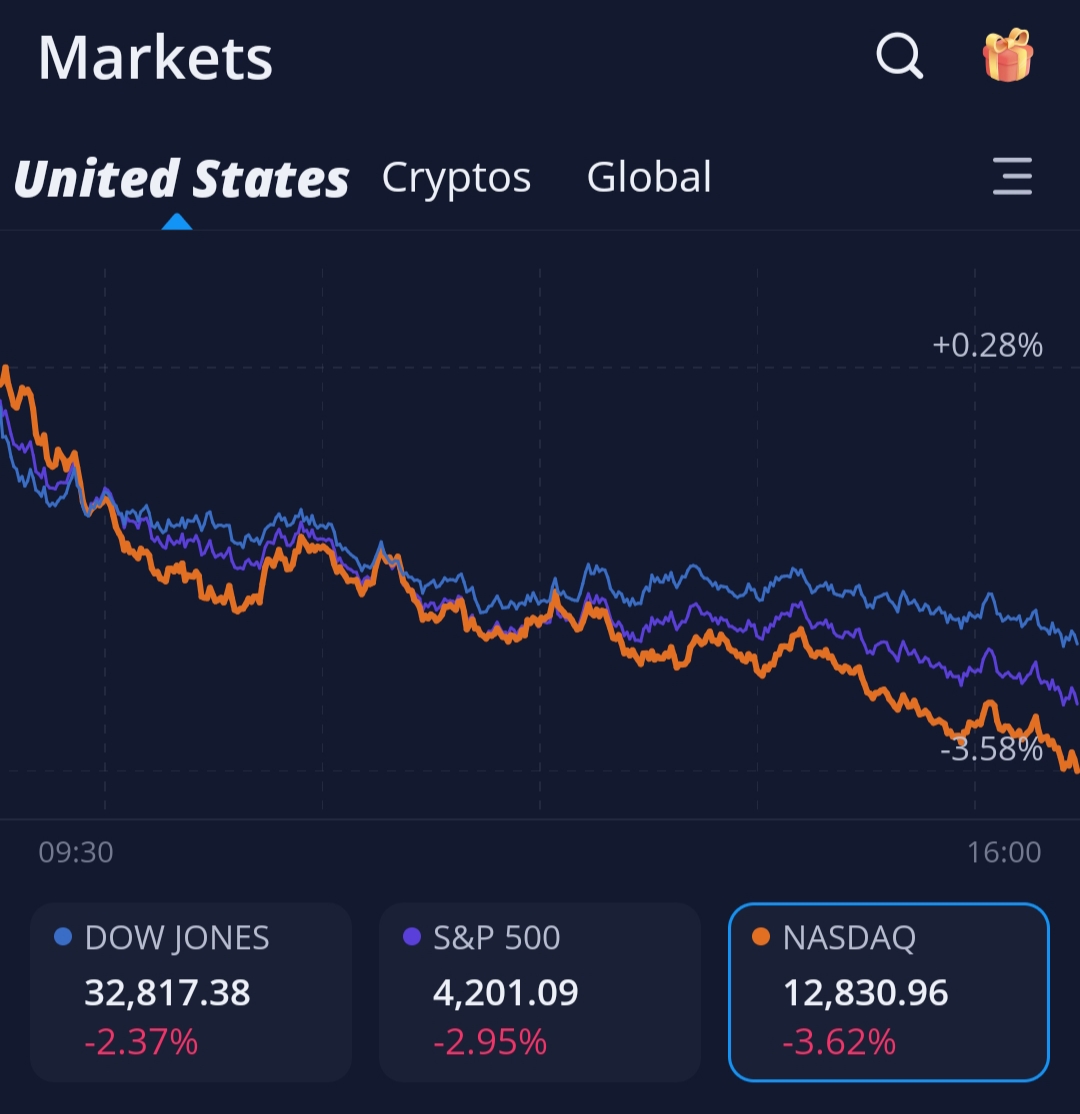The width and height of the screenshot is (1080, 1114).
Task: Open the Global markets tab
Action: point(649,178)
